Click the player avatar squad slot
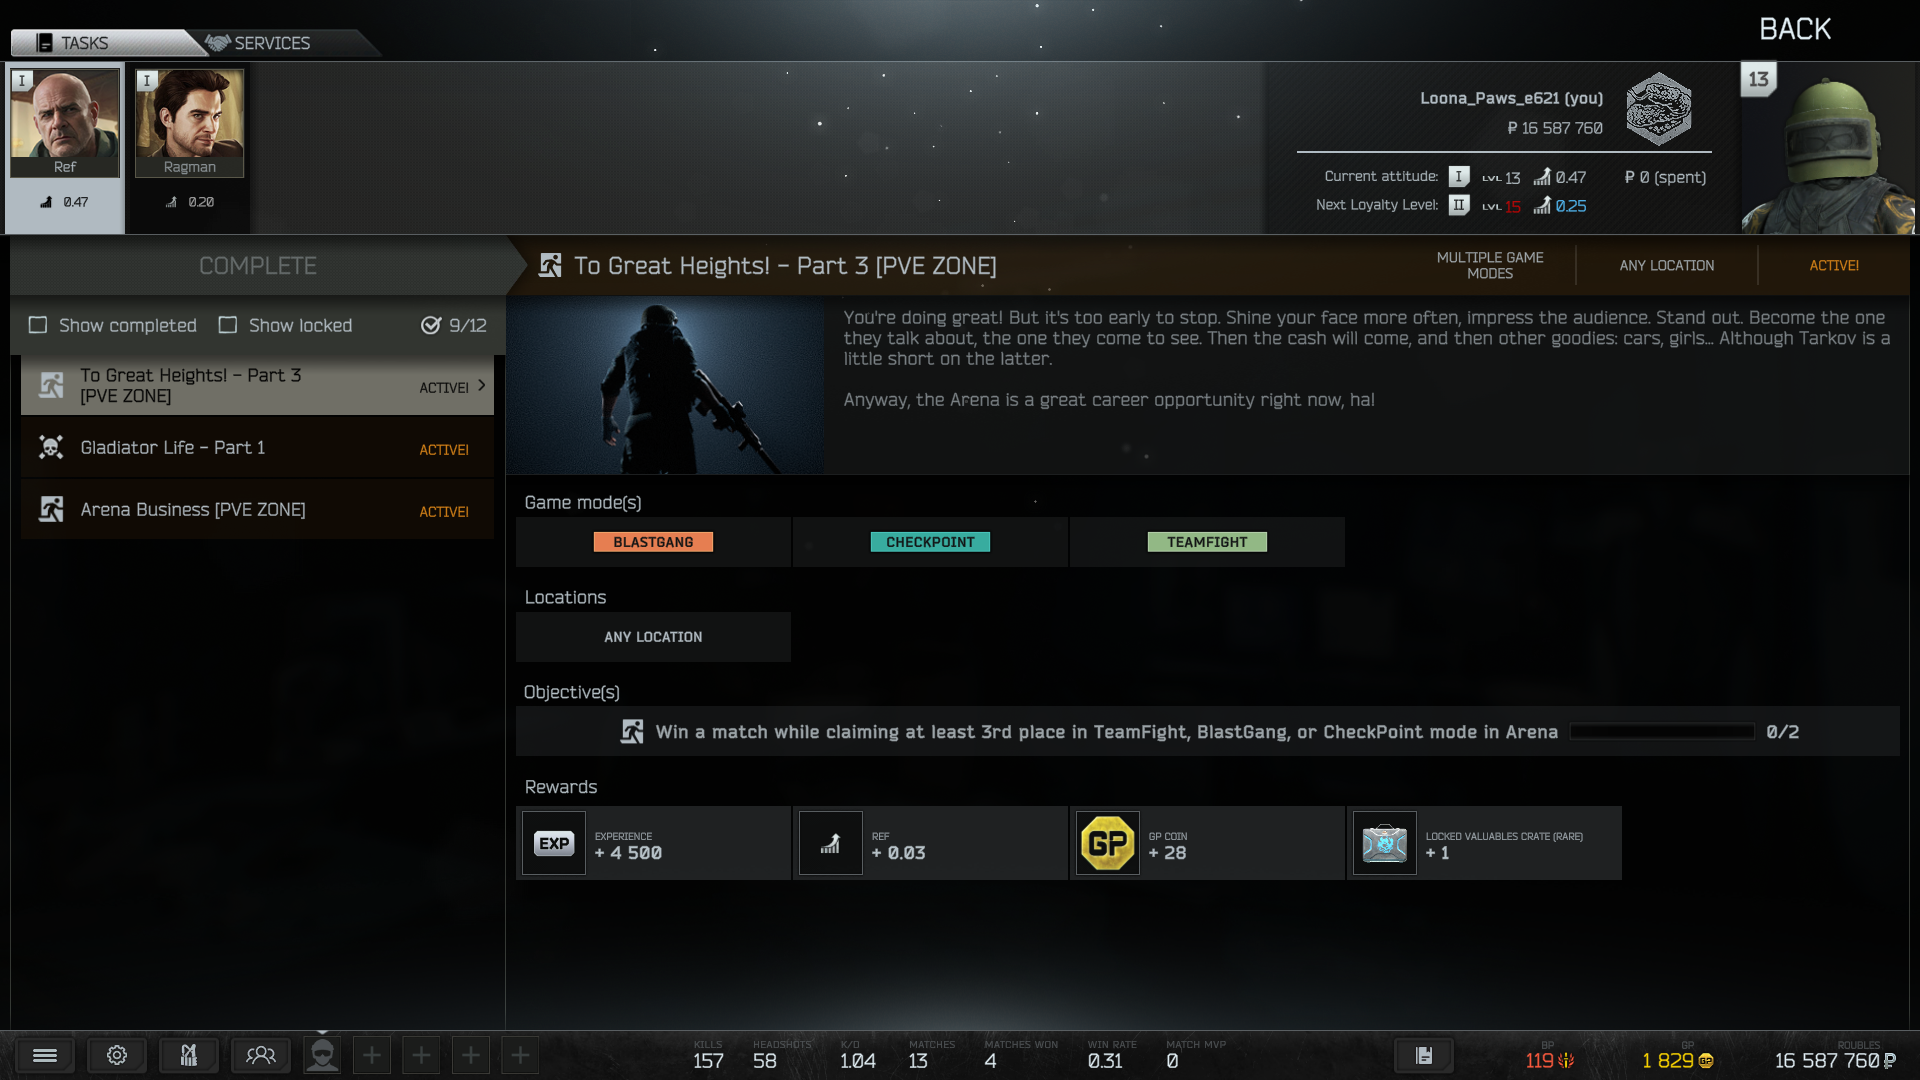Viewport: 1920px width, 1080px height. tap(322, 1056)
